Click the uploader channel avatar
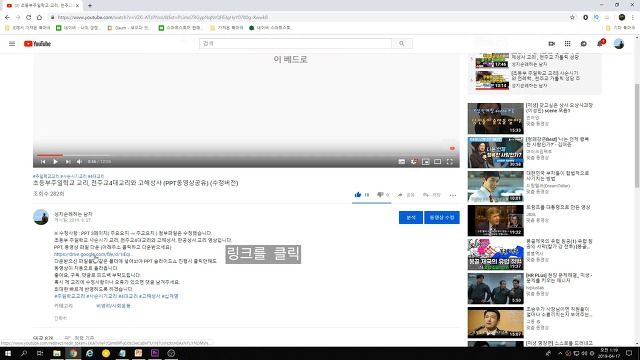640x360 pixels. (41, 217)
